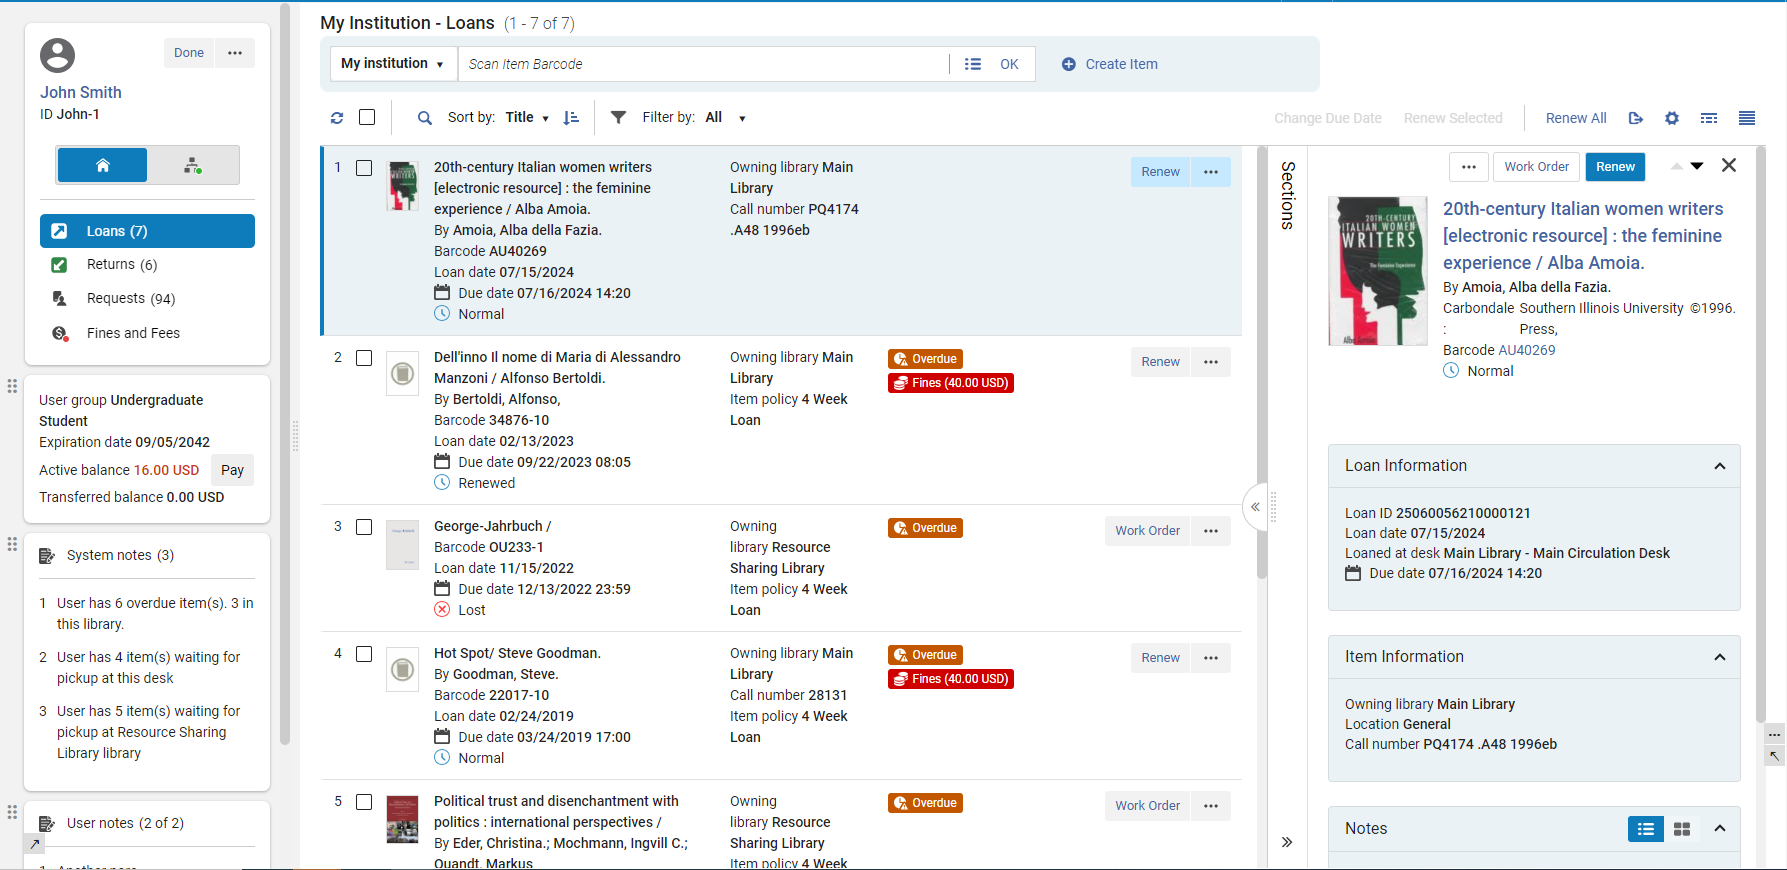Click the Renew All link
This screenshot has height=870, width=1787.
pos(1576,118)
